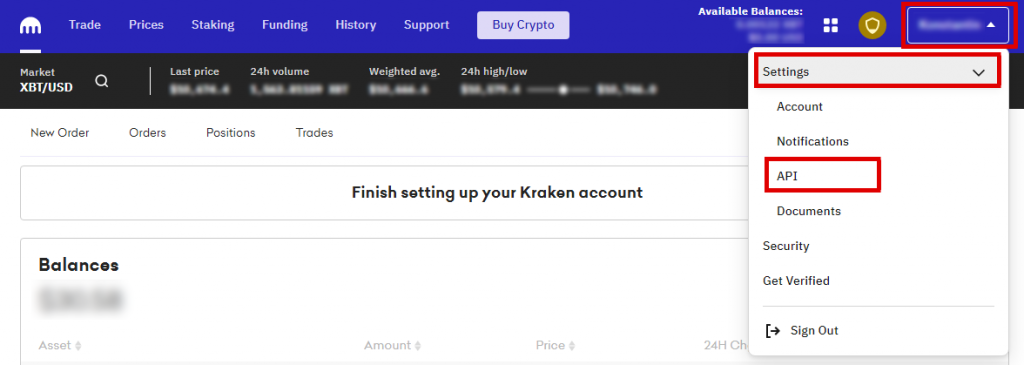Sort by Asset column arrows

[78, 345]
